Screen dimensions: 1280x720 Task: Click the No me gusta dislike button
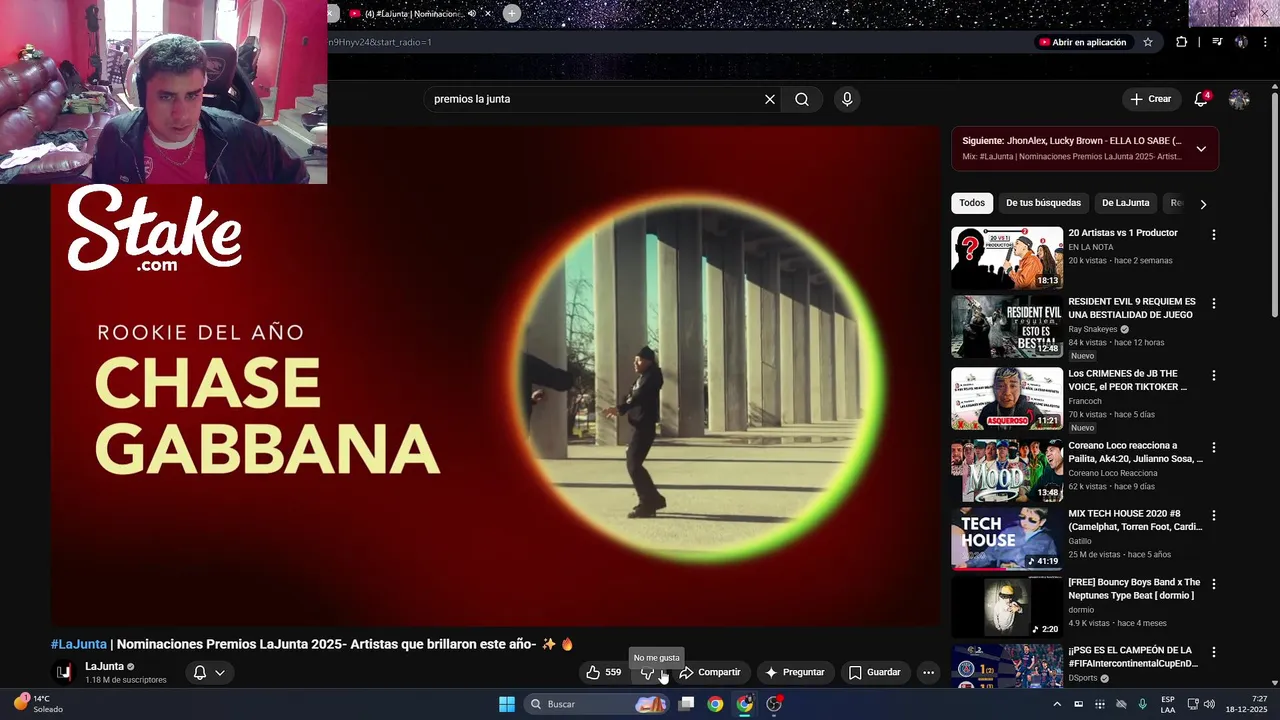click(650, 672)
